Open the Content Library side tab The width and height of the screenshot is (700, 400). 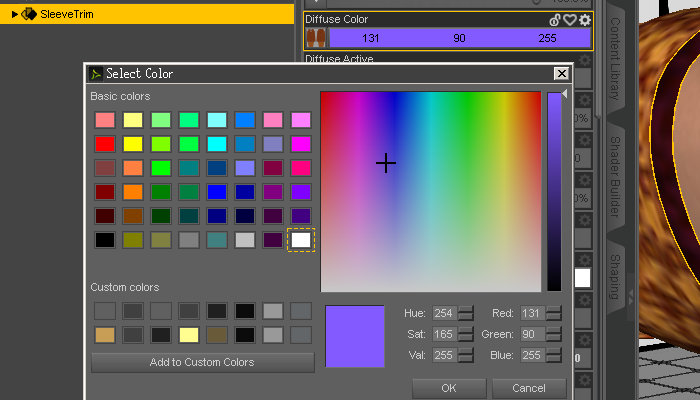pyautogui.click(x=615, y=58)
